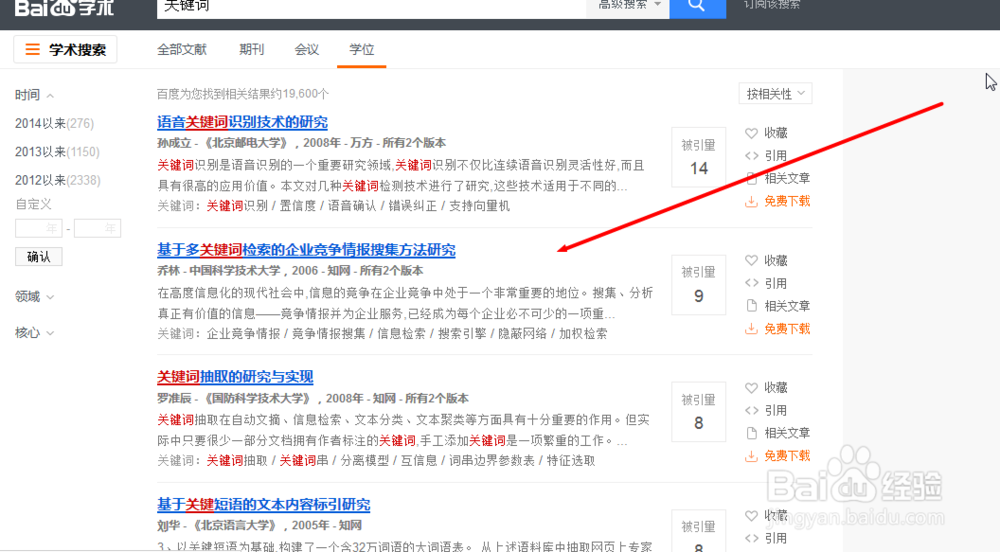Expand the 核心 filter section

34,332
